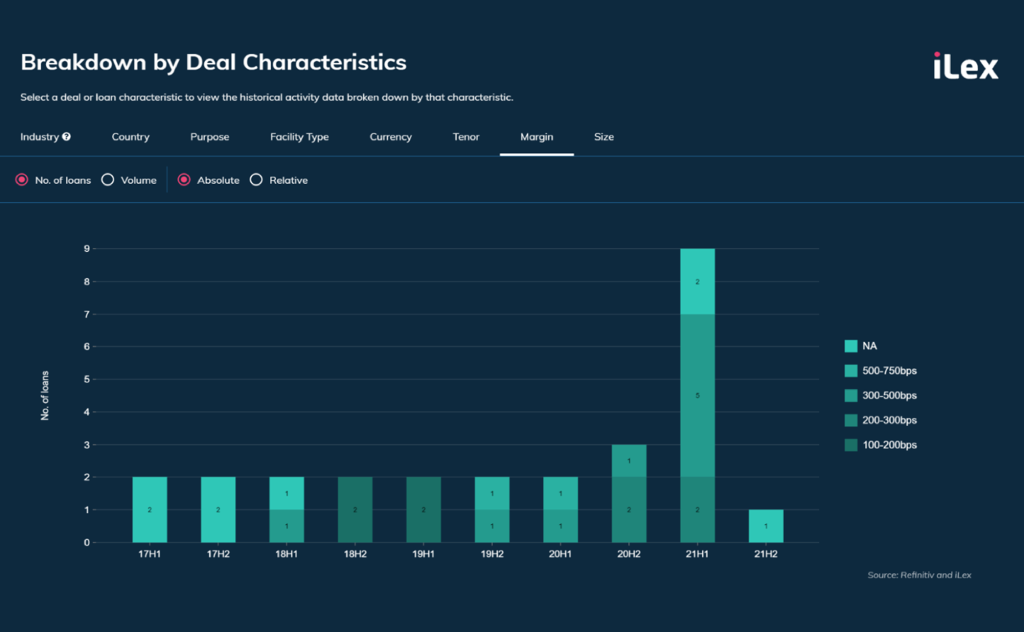Screen dimensions: 1024x632
Task: Toggle the NA legend color swatch
Action: pyautogui.click(x=850, y=346)
